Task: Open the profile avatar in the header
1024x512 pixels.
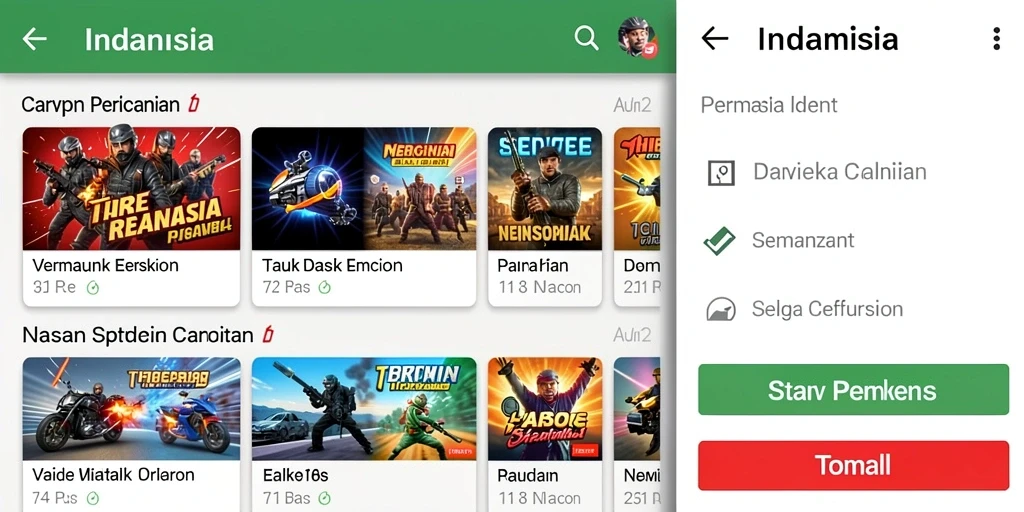Action: (636, 37)
